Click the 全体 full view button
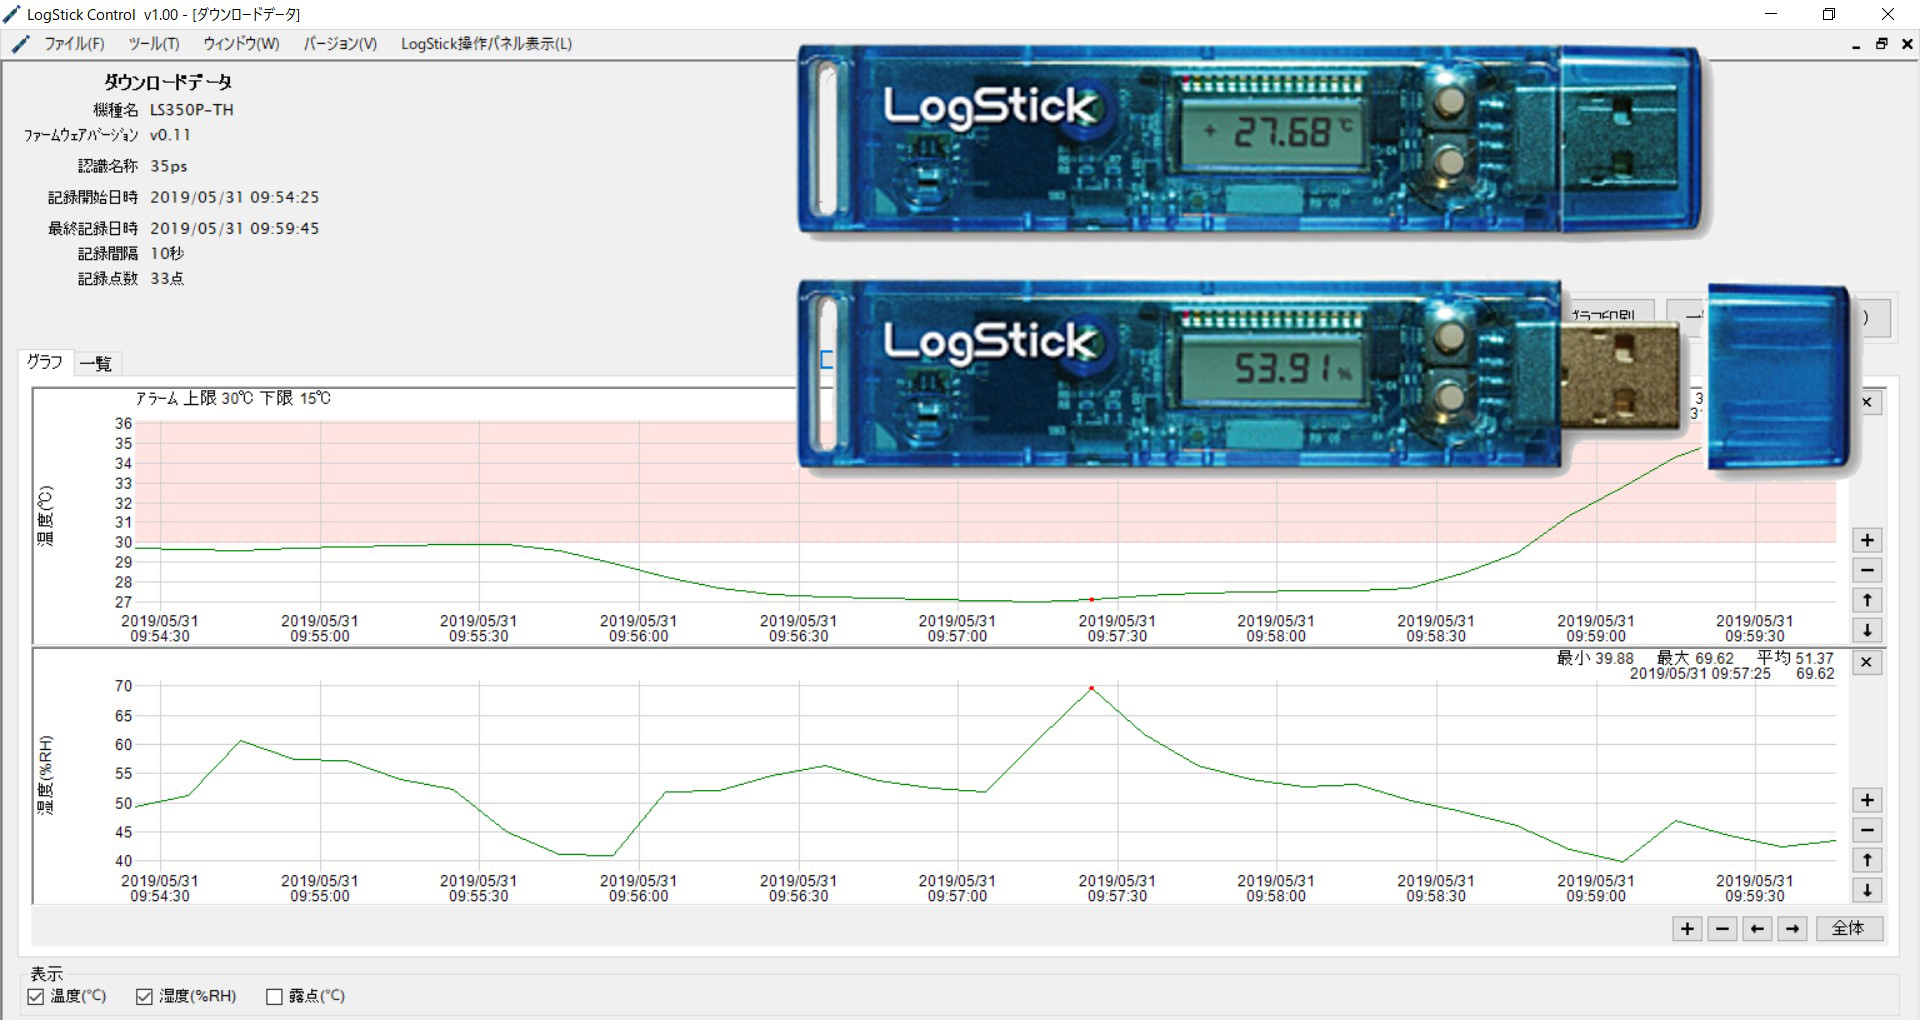The image size is (1920, 1020). 1849,929
